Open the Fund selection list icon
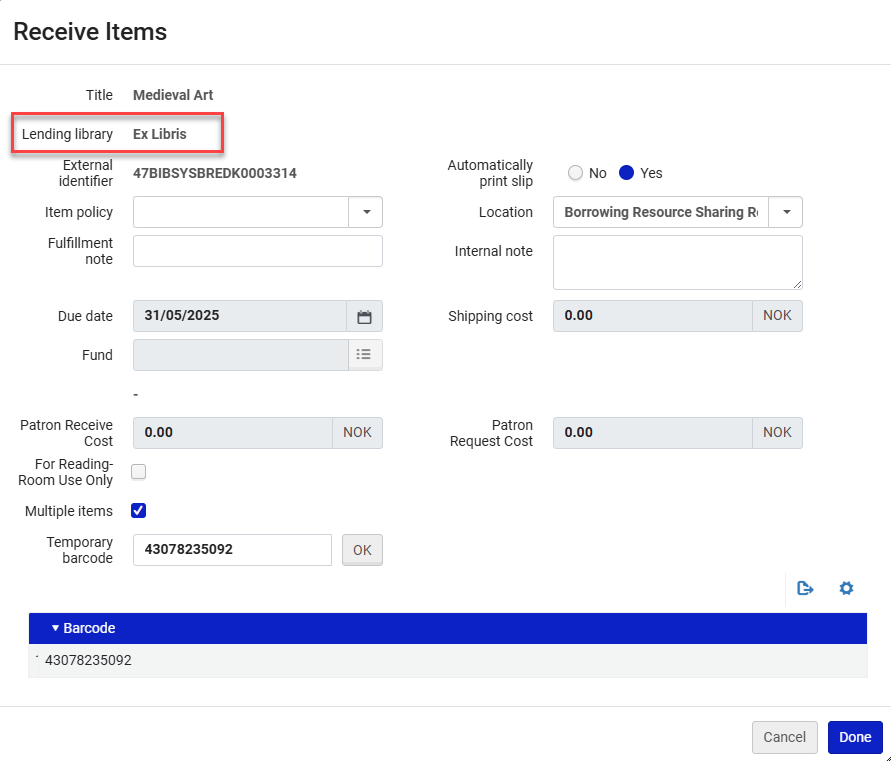Screen dimensions: 891x761 pyautogui.click(x=364, y=355)
